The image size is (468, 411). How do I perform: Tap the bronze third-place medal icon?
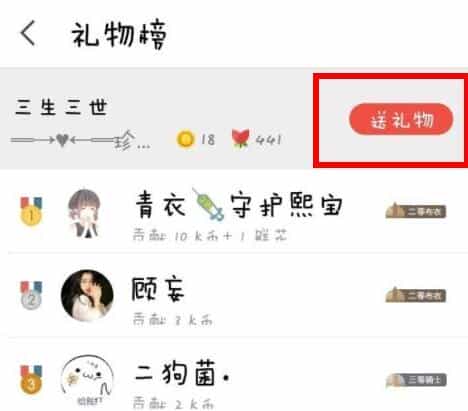[31, 380]
